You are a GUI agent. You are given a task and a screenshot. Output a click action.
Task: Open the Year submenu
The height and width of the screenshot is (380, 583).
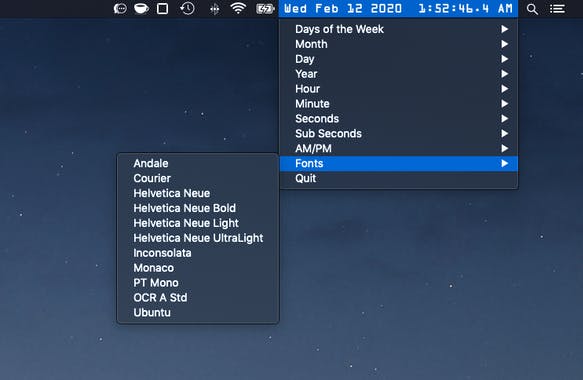point(399,74)
